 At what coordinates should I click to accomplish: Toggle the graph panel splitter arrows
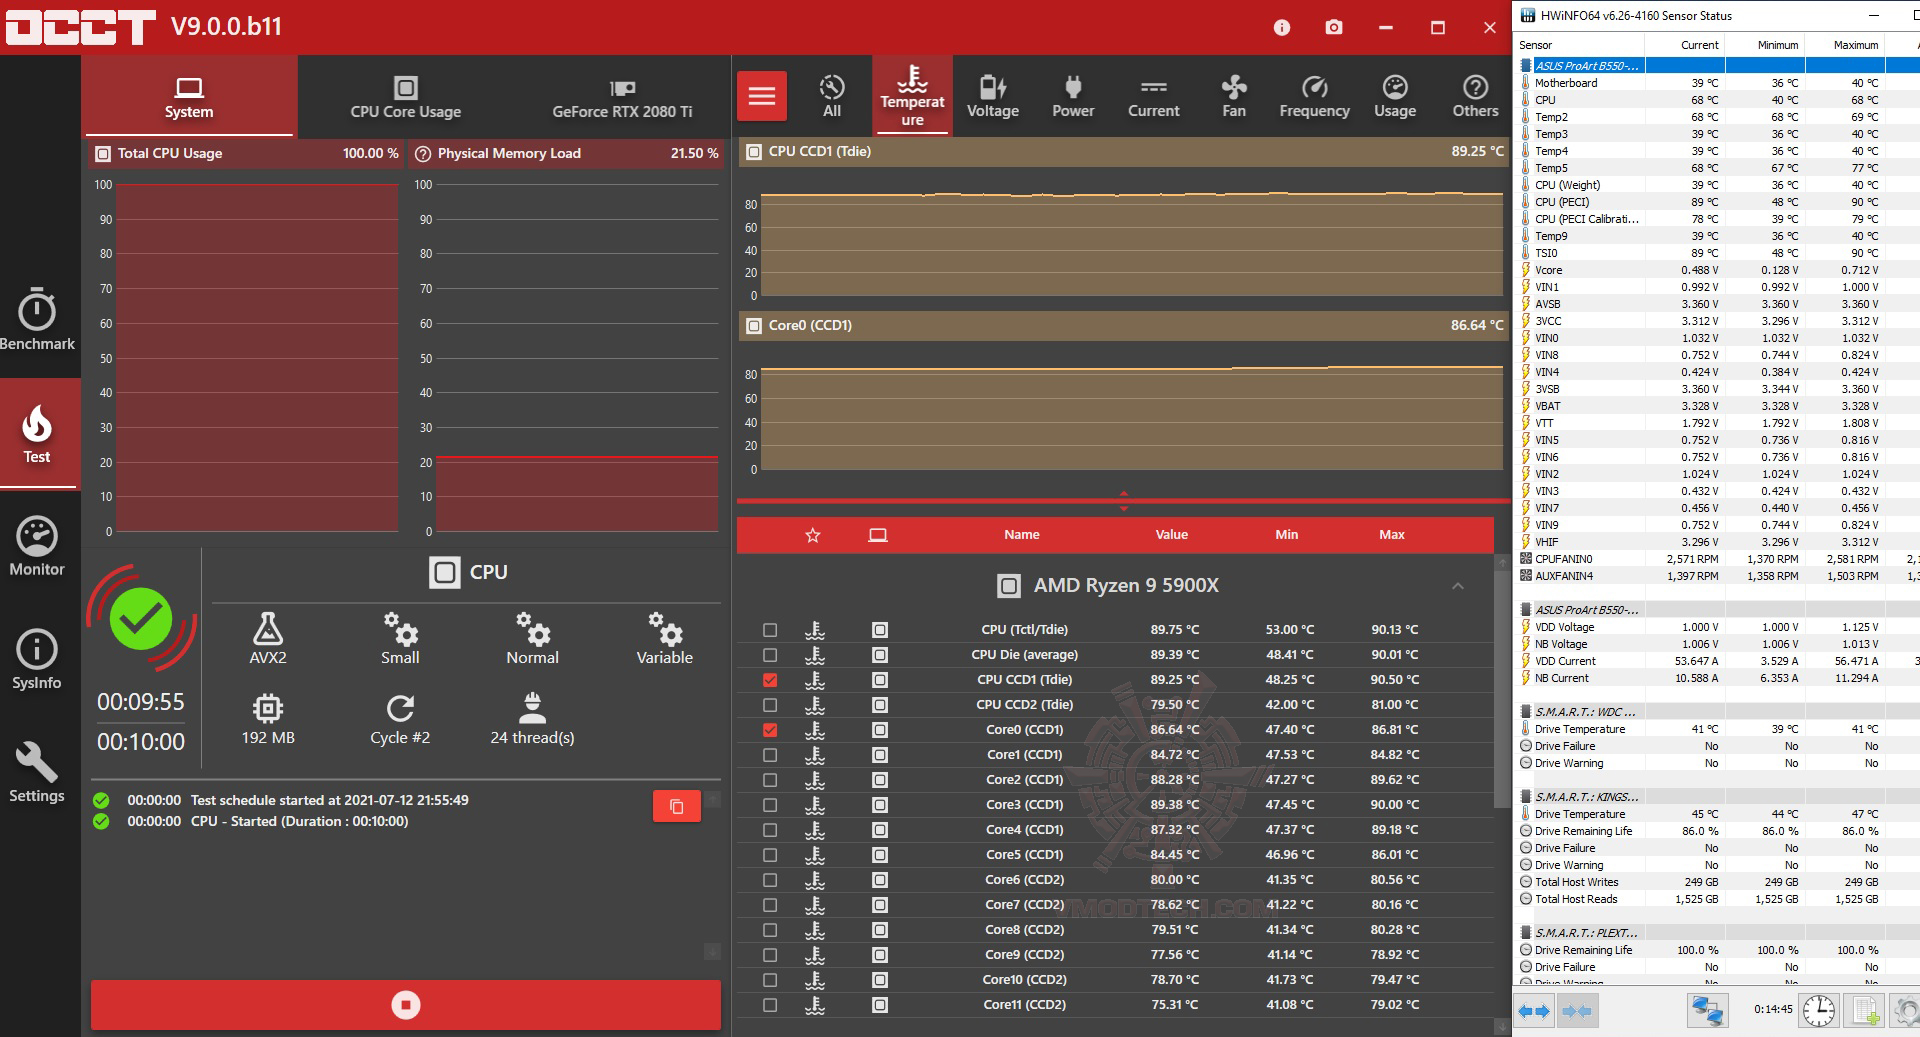click(x=1124, y=501)
